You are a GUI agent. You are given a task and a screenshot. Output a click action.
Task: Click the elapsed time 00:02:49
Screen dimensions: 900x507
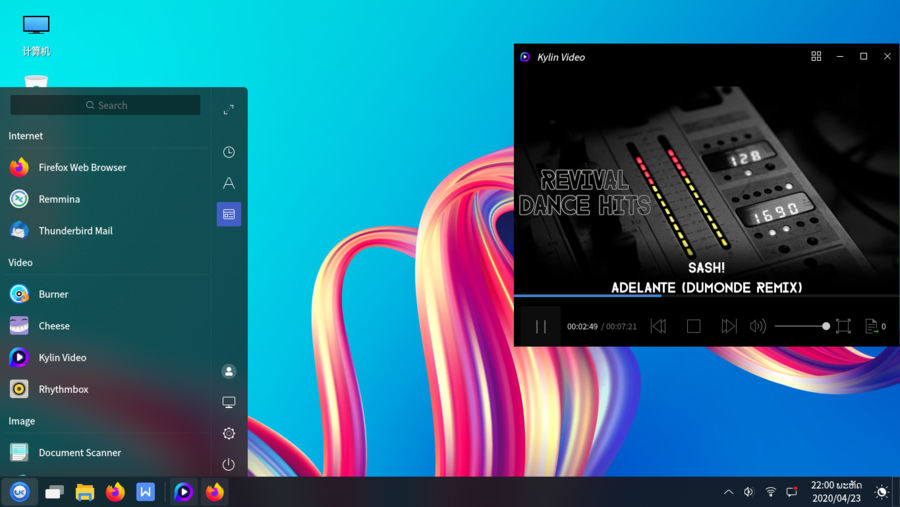tap(582, 327)
